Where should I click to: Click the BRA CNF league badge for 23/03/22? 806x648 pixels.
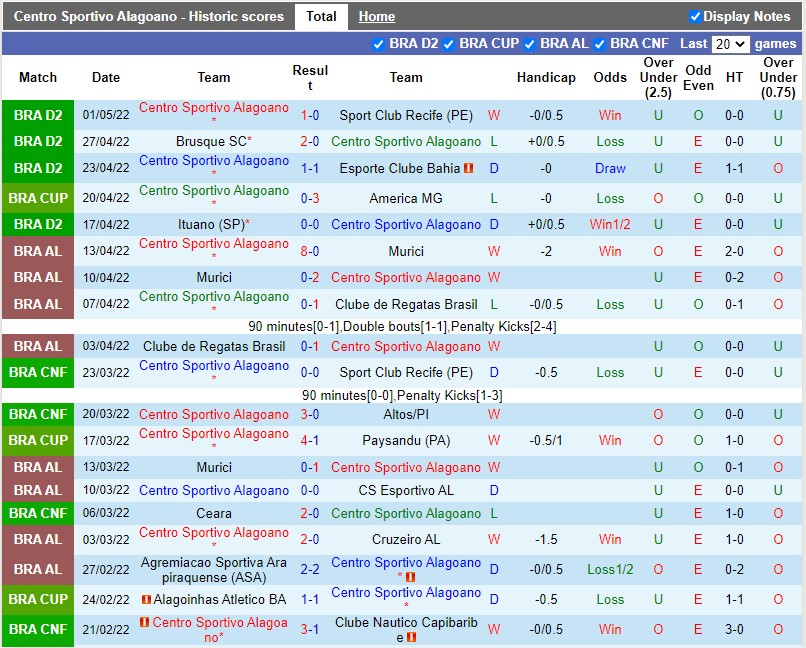point(38,372)
